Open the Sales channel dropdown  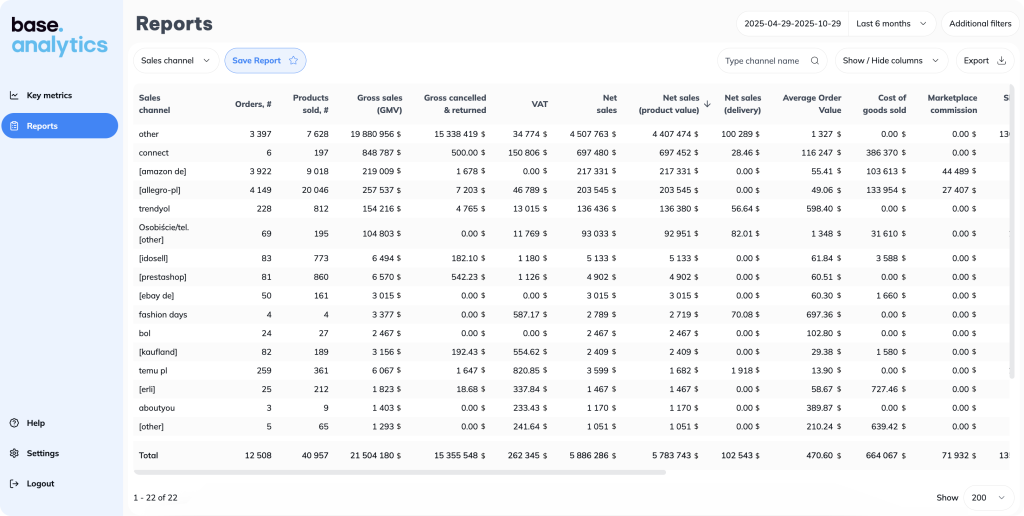[x=176, y=61]
